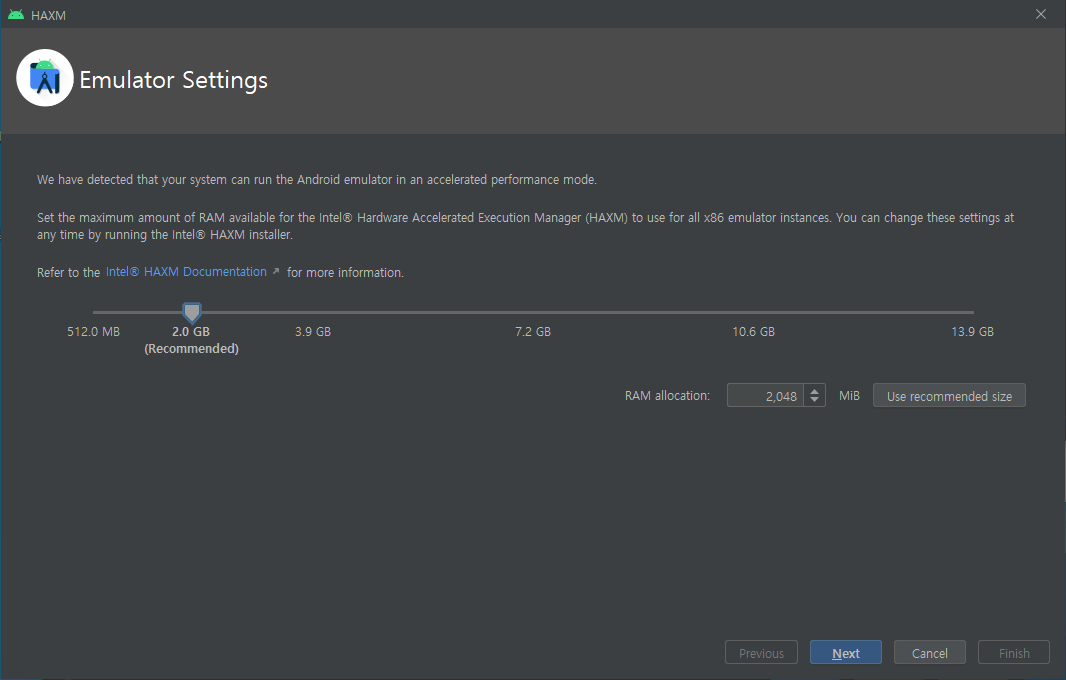Click the Android Studio logo icon
Image resolution: width=1066 pixels, height=680 pixels.
pyautogui.click(x=45, y=78)
